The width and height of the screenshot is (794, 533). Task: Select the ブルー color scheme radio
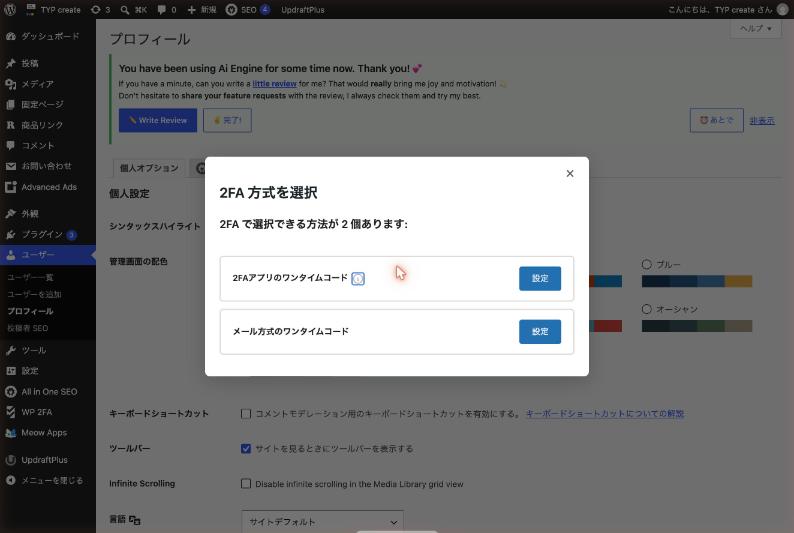(x=647, y=264)
